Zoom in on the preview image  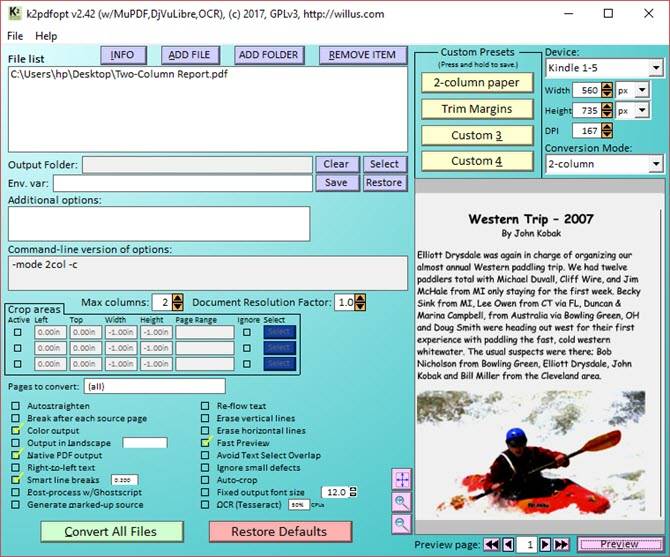[x=402, y=501]
